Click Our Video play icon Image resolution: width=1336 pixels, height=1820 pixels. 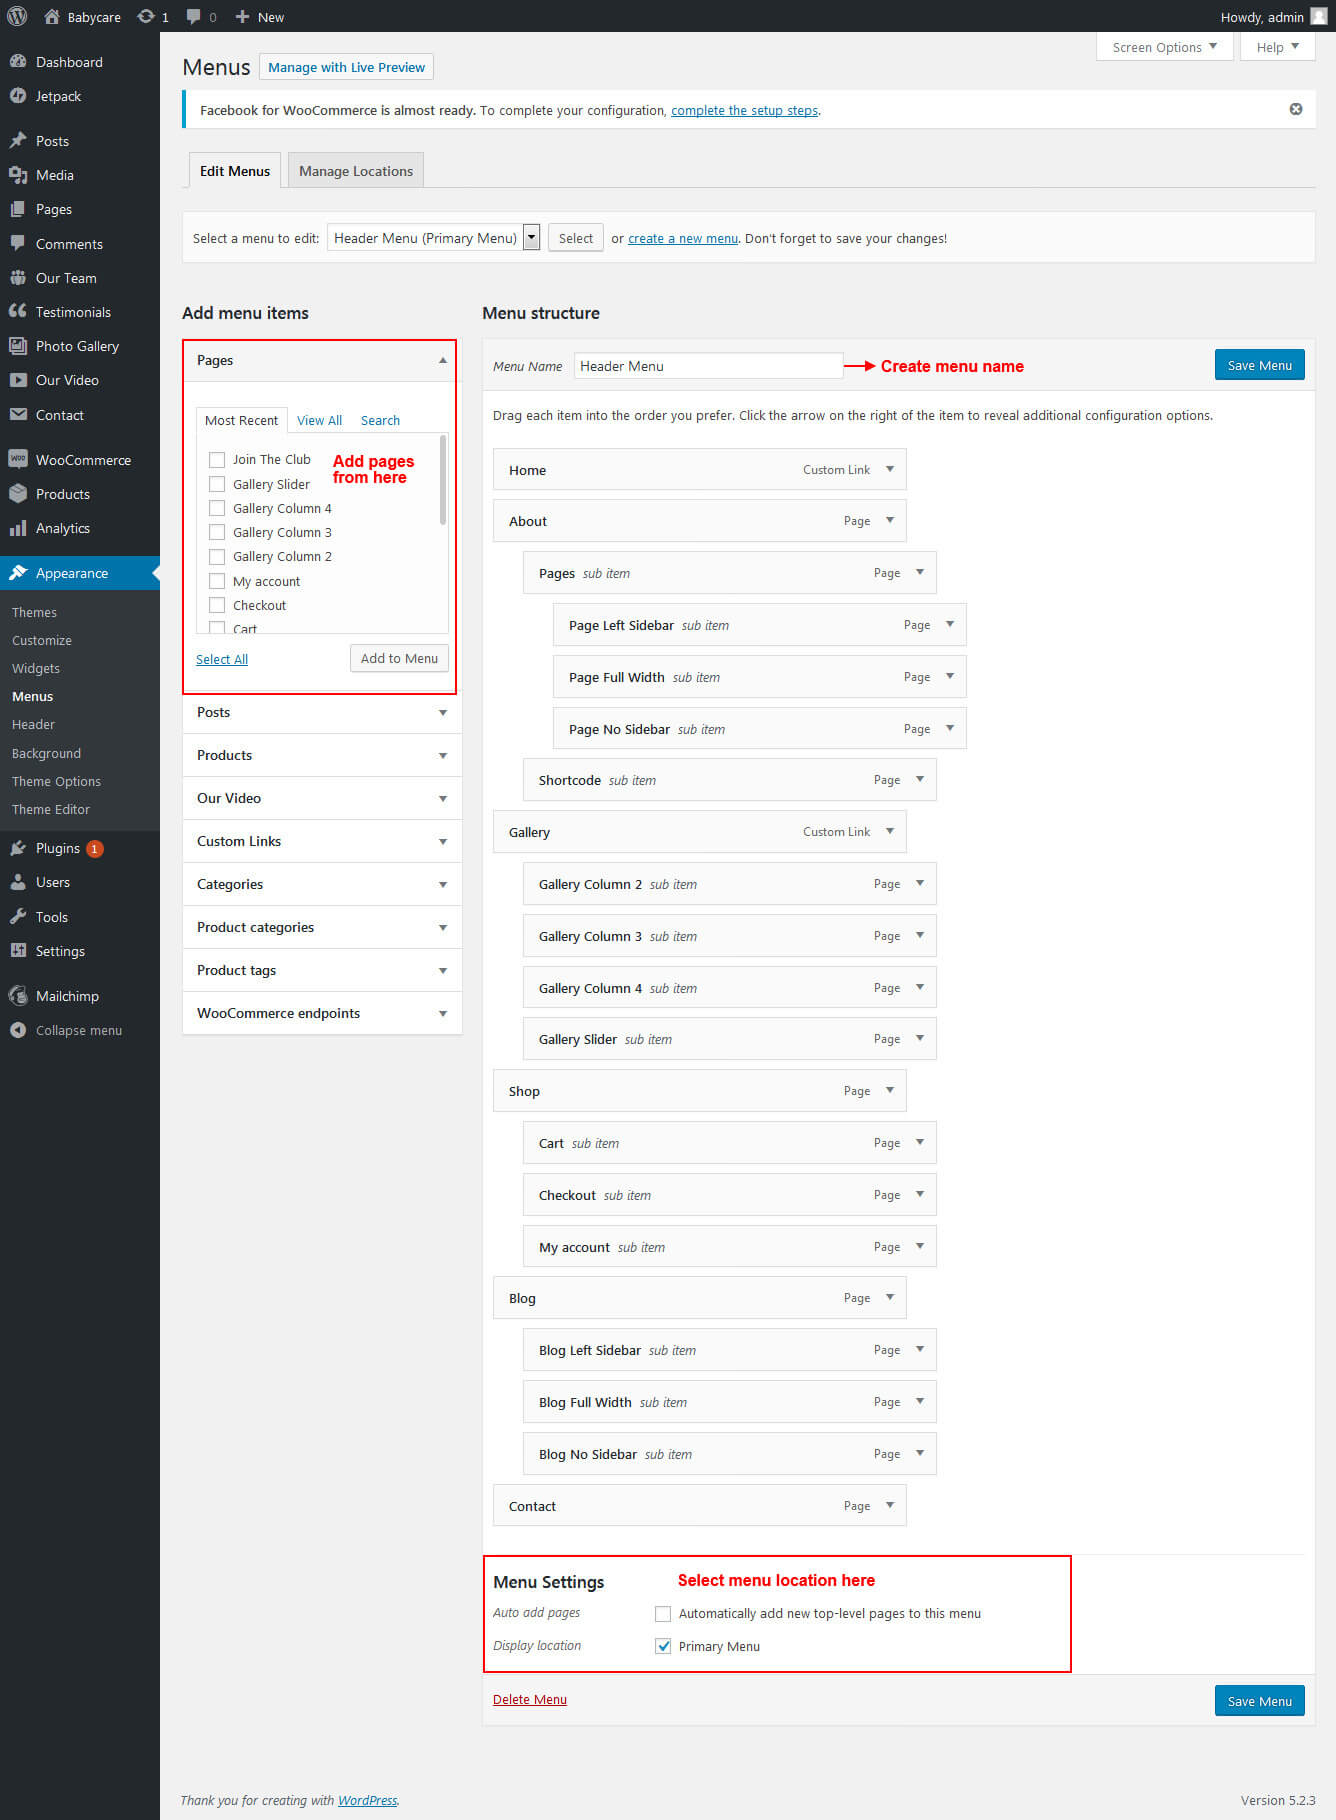coord(18,380)
